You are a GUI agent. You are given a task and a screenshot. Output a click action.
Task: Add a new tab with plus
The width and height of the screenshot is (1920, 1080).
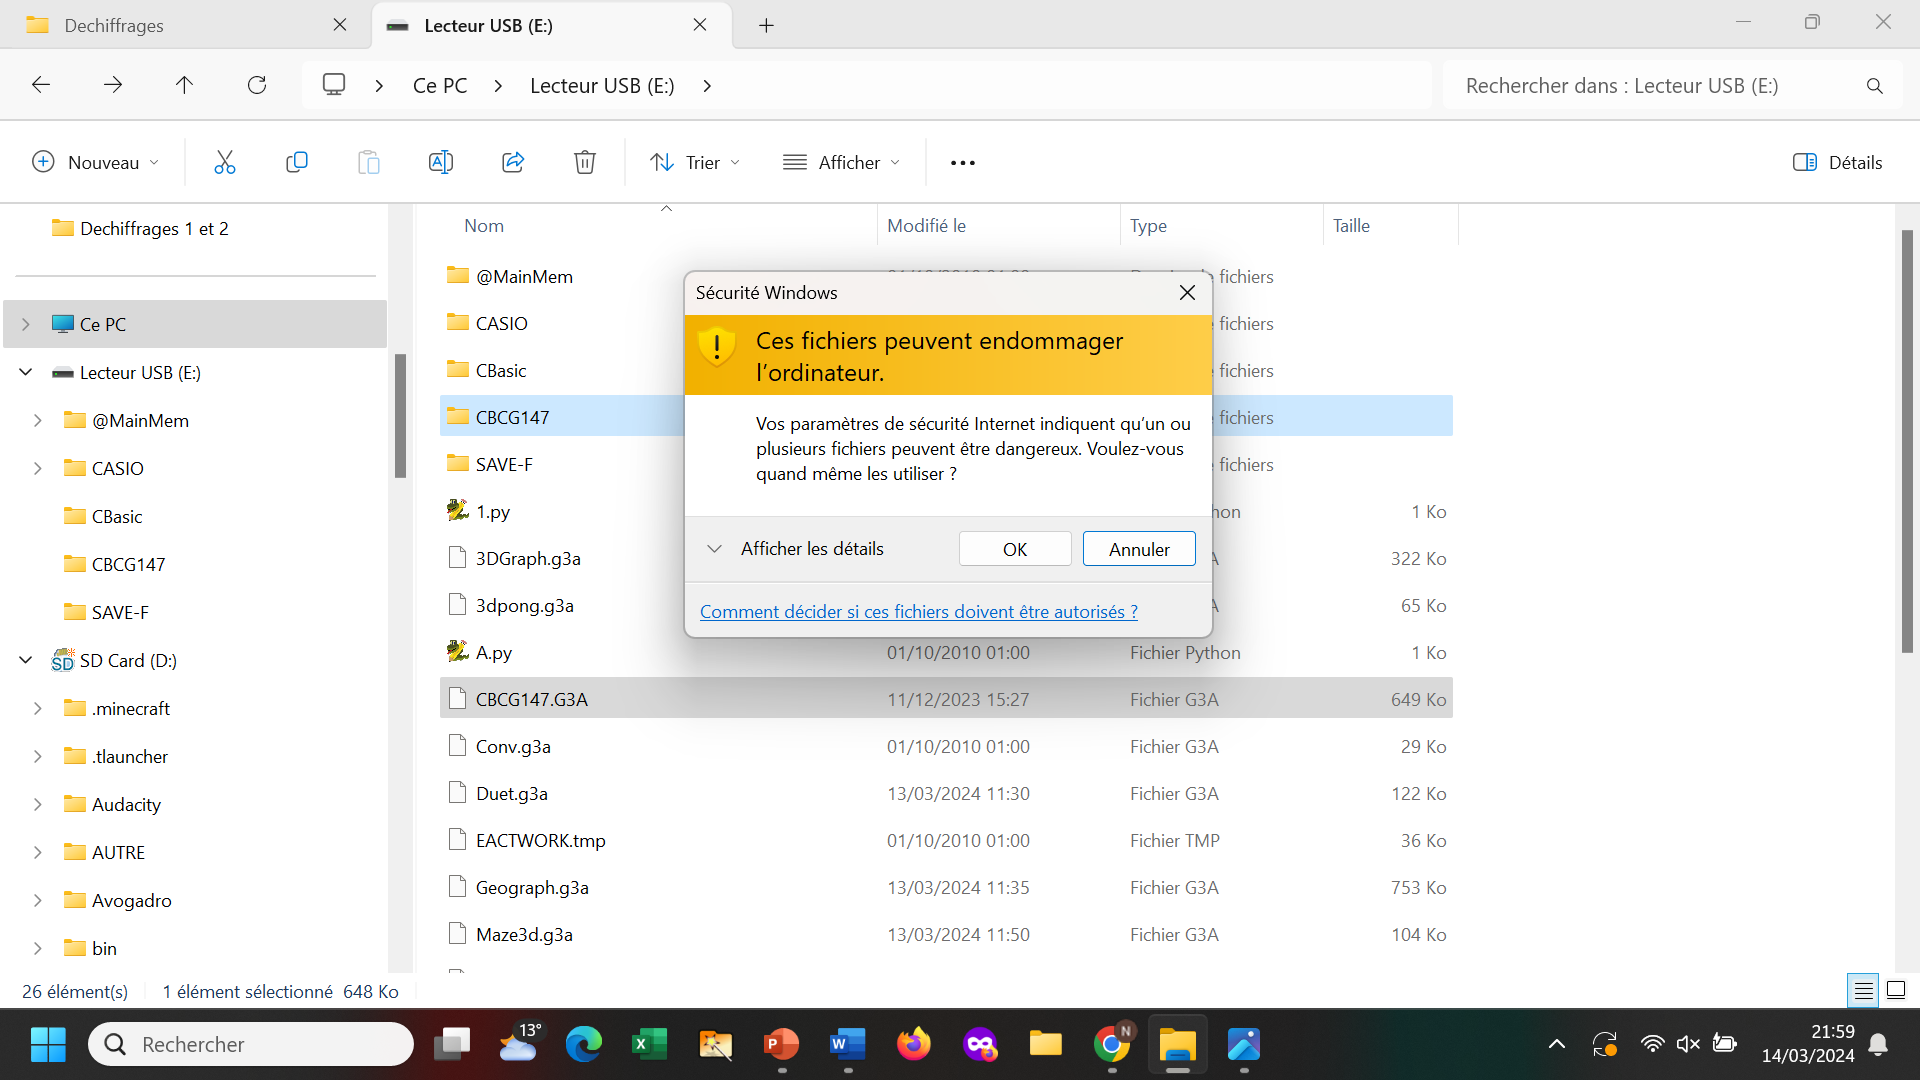tap(766, 25)
